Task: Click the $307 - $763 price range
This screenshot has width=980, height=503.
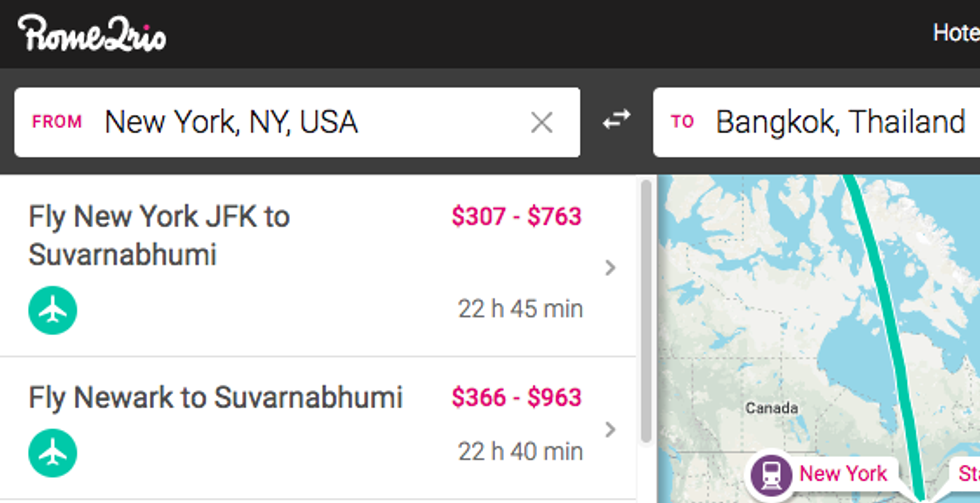Action: pos(516,217)
